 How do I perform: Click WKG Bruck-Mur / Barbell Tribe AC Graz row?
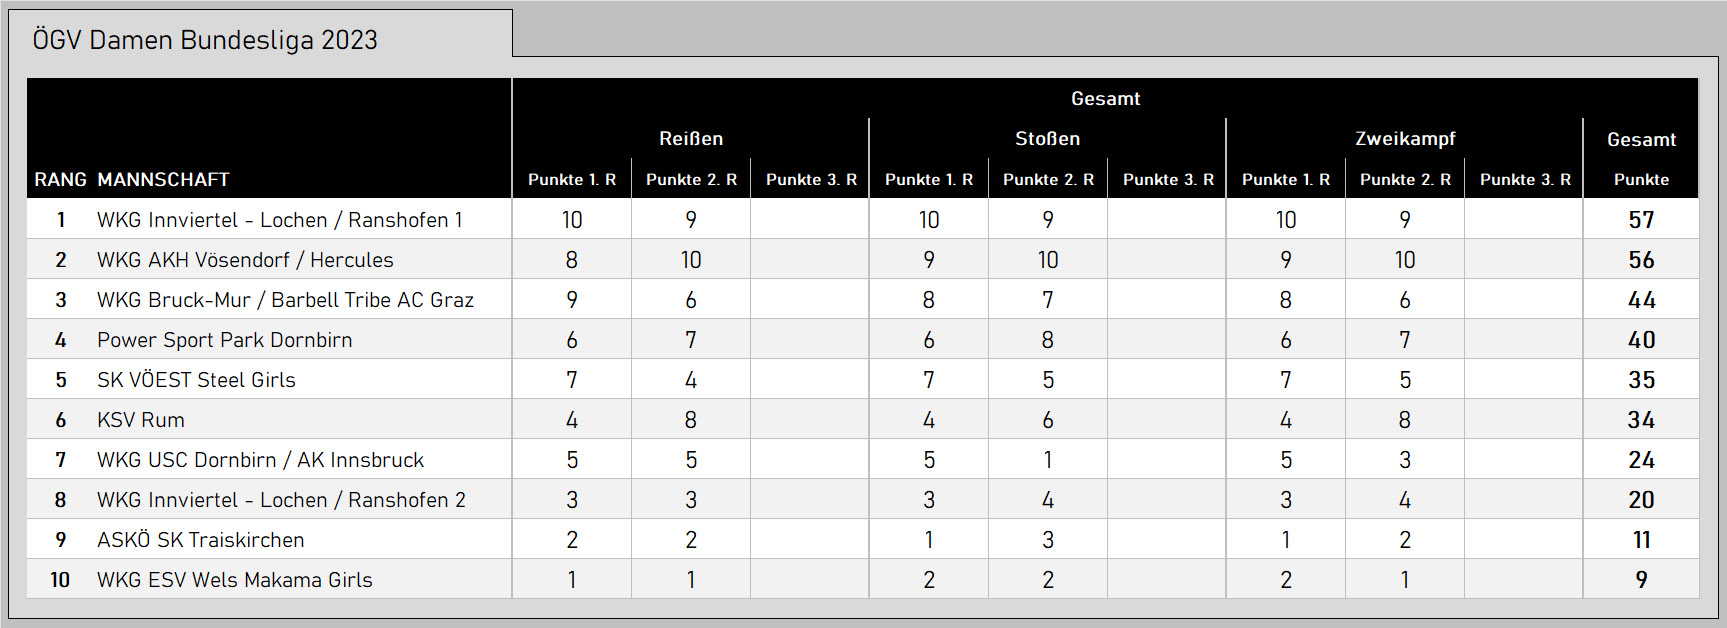coord(863,299)
